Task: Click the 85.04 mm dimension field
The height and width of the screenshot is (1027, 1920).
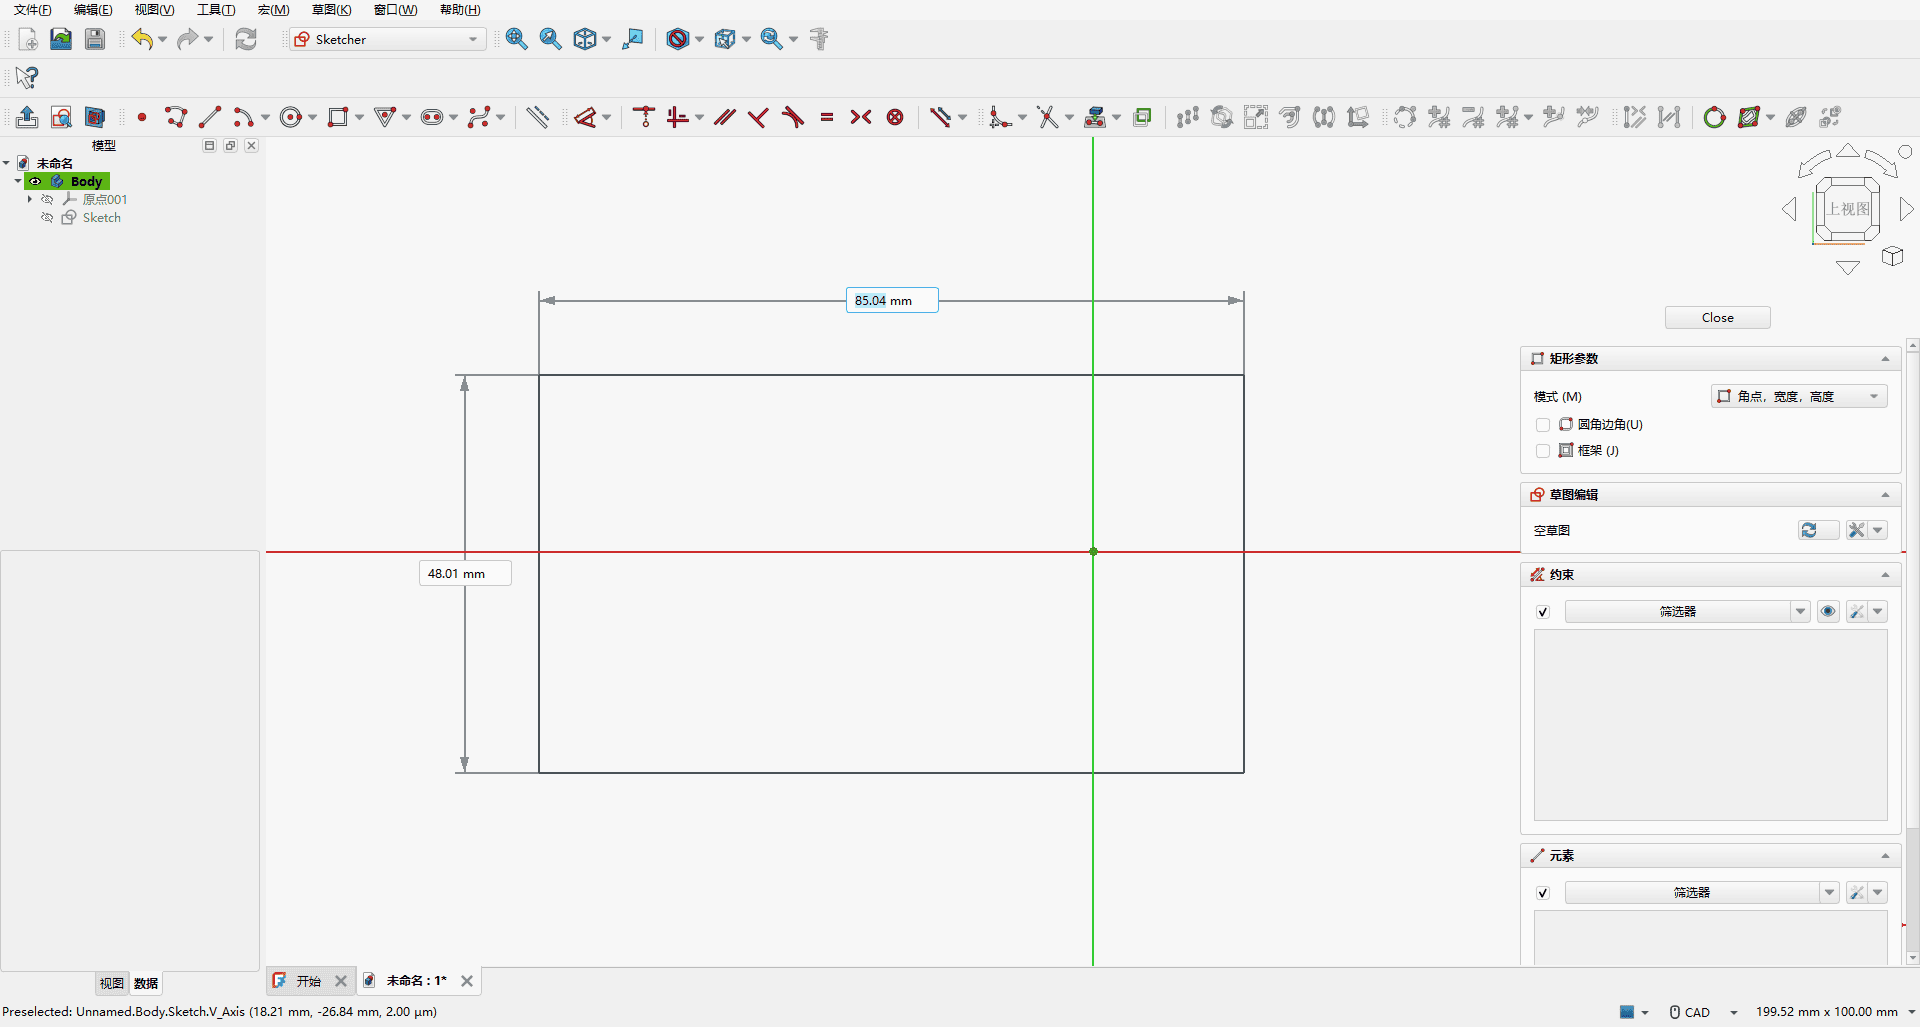Action: tap(892, 300)
